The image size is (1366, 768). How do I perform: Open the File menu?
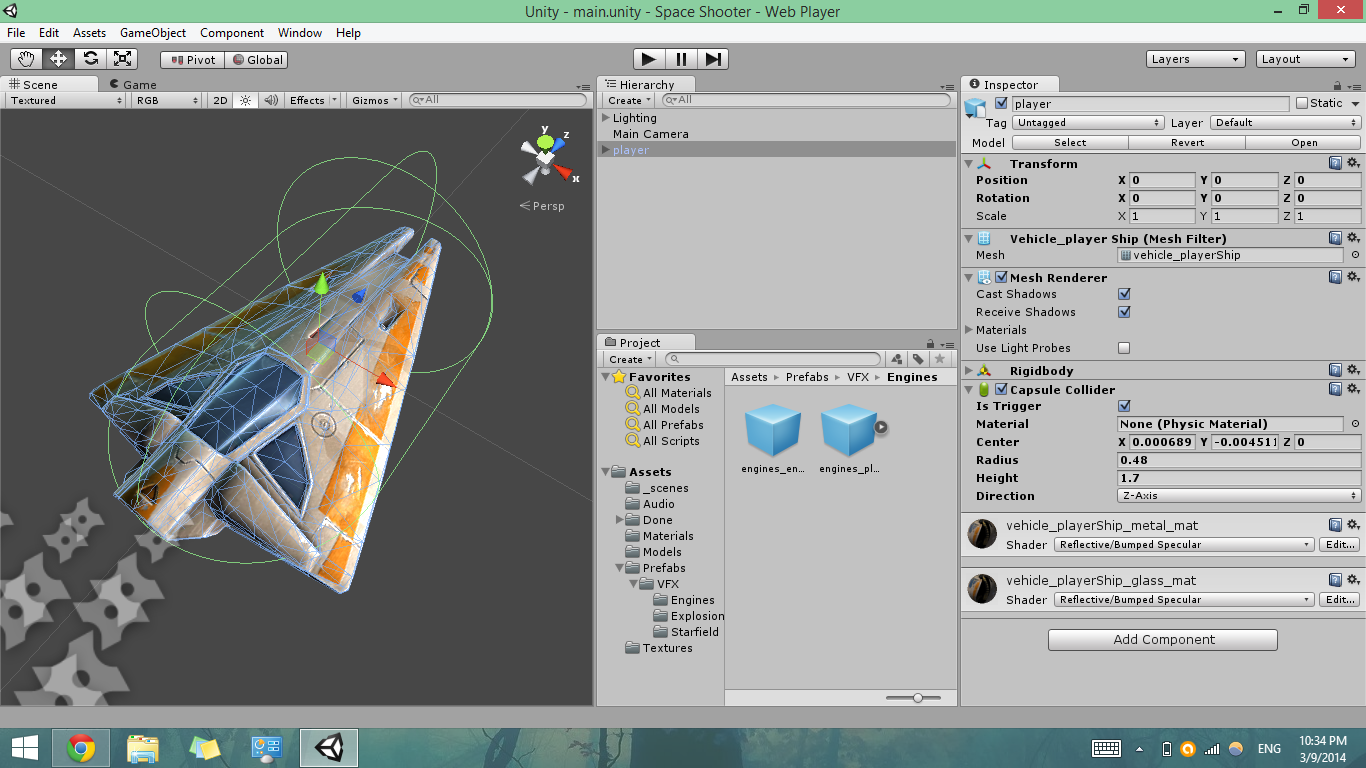16,32
